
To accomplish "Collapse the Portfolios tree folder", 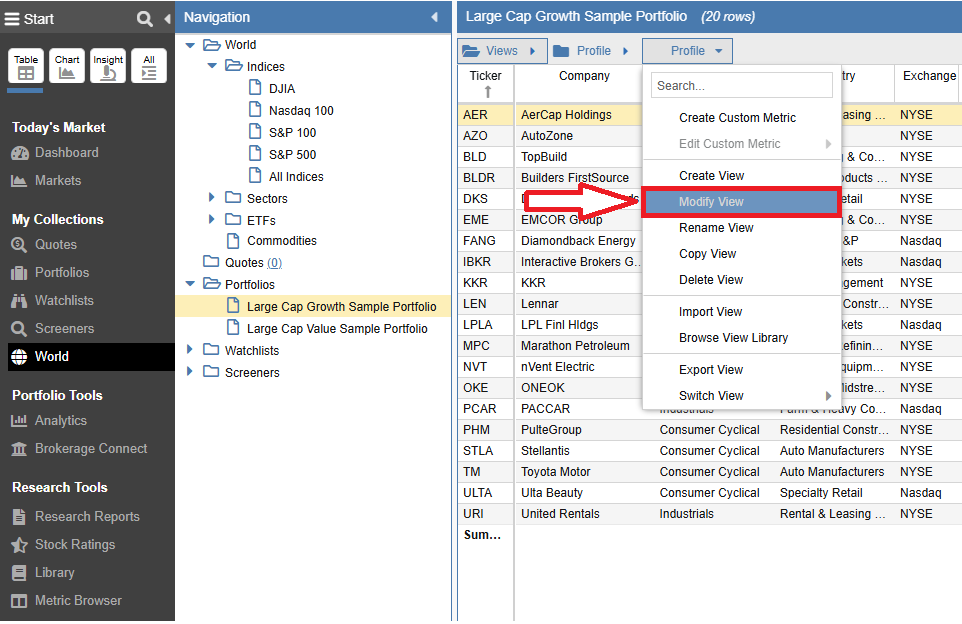I will (190, 283).
